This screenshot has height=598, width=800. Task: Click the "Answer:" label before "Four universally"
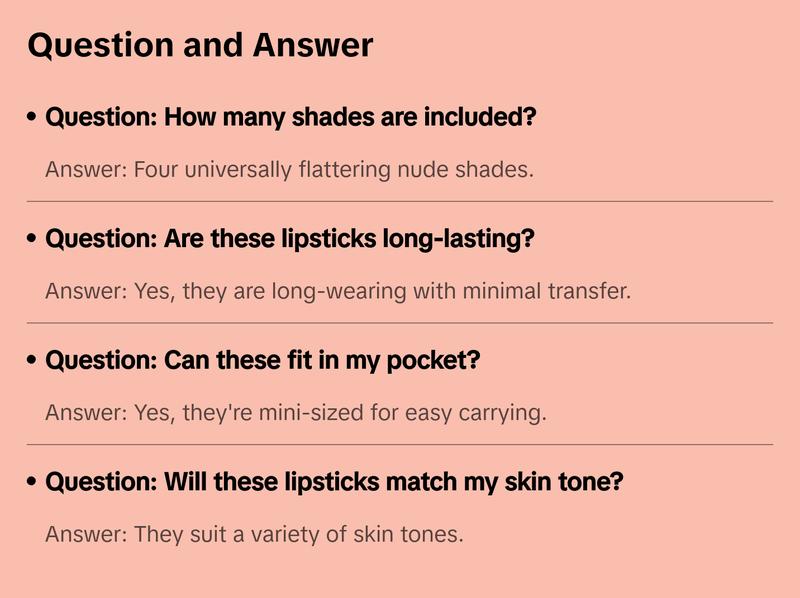click(x=86, y=169)
